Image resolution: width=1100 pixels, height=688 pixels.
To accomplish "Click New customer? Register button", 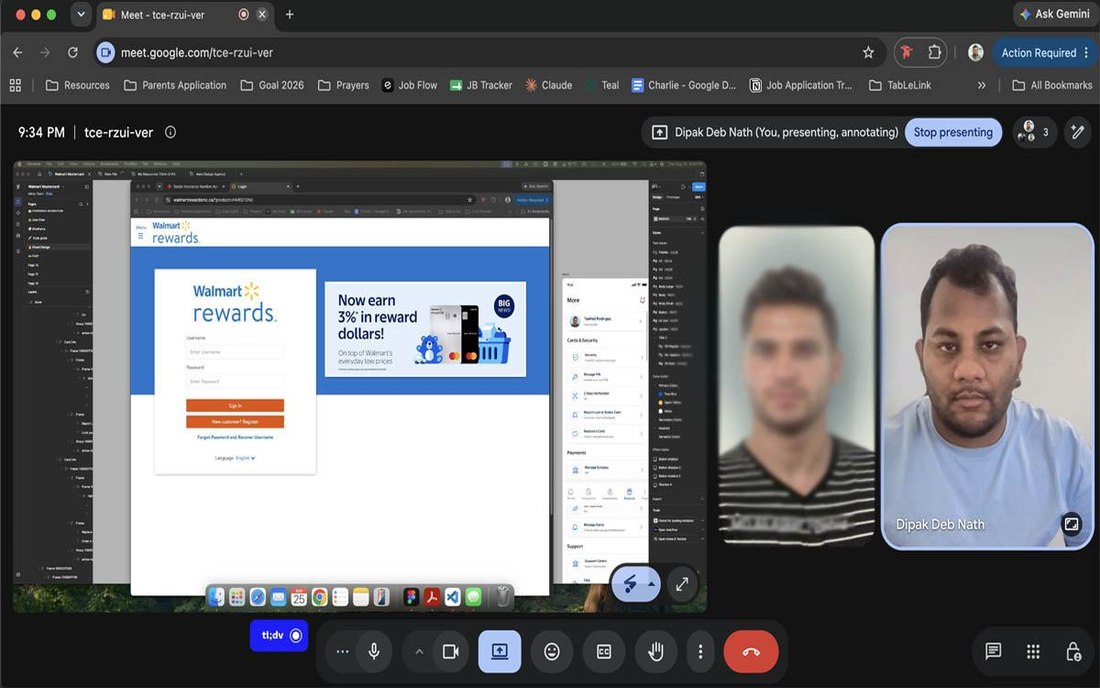I will 235,421.
